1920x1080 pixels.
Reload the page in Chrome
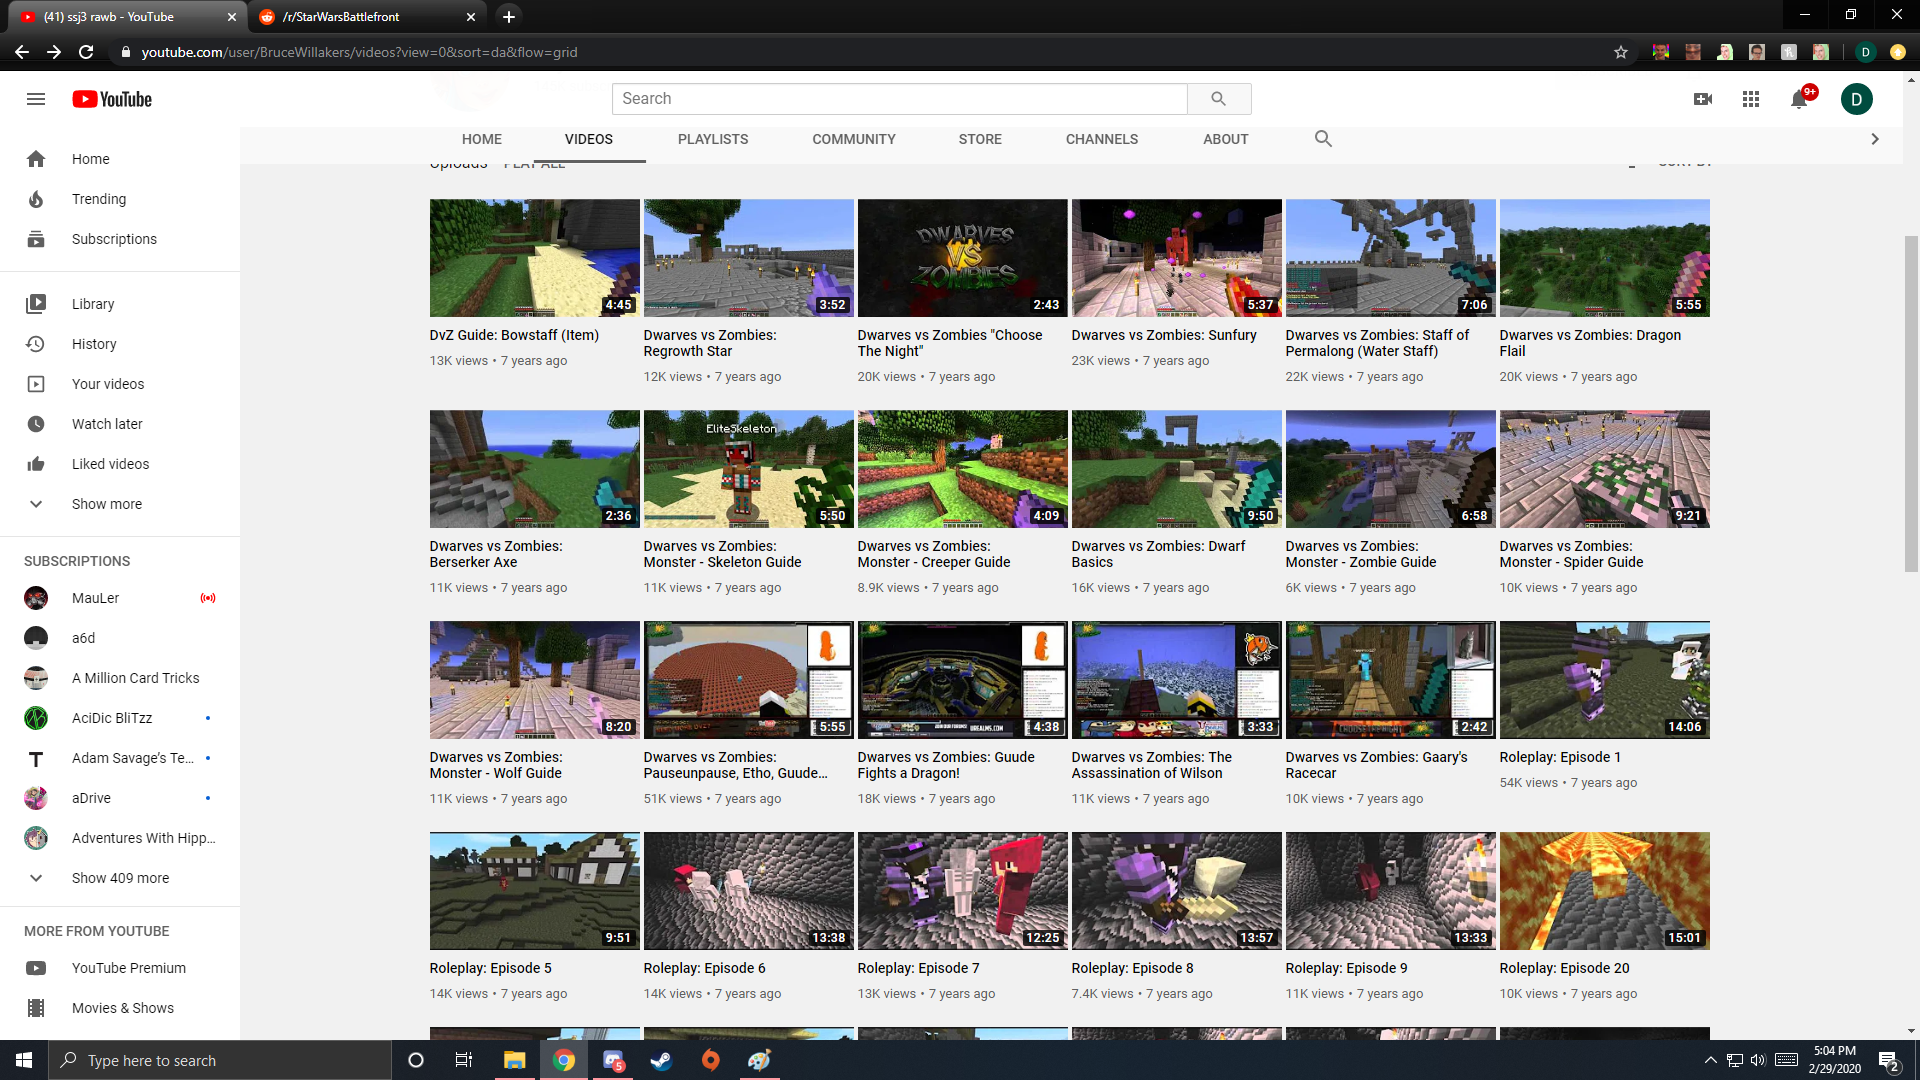coord(86,52)
